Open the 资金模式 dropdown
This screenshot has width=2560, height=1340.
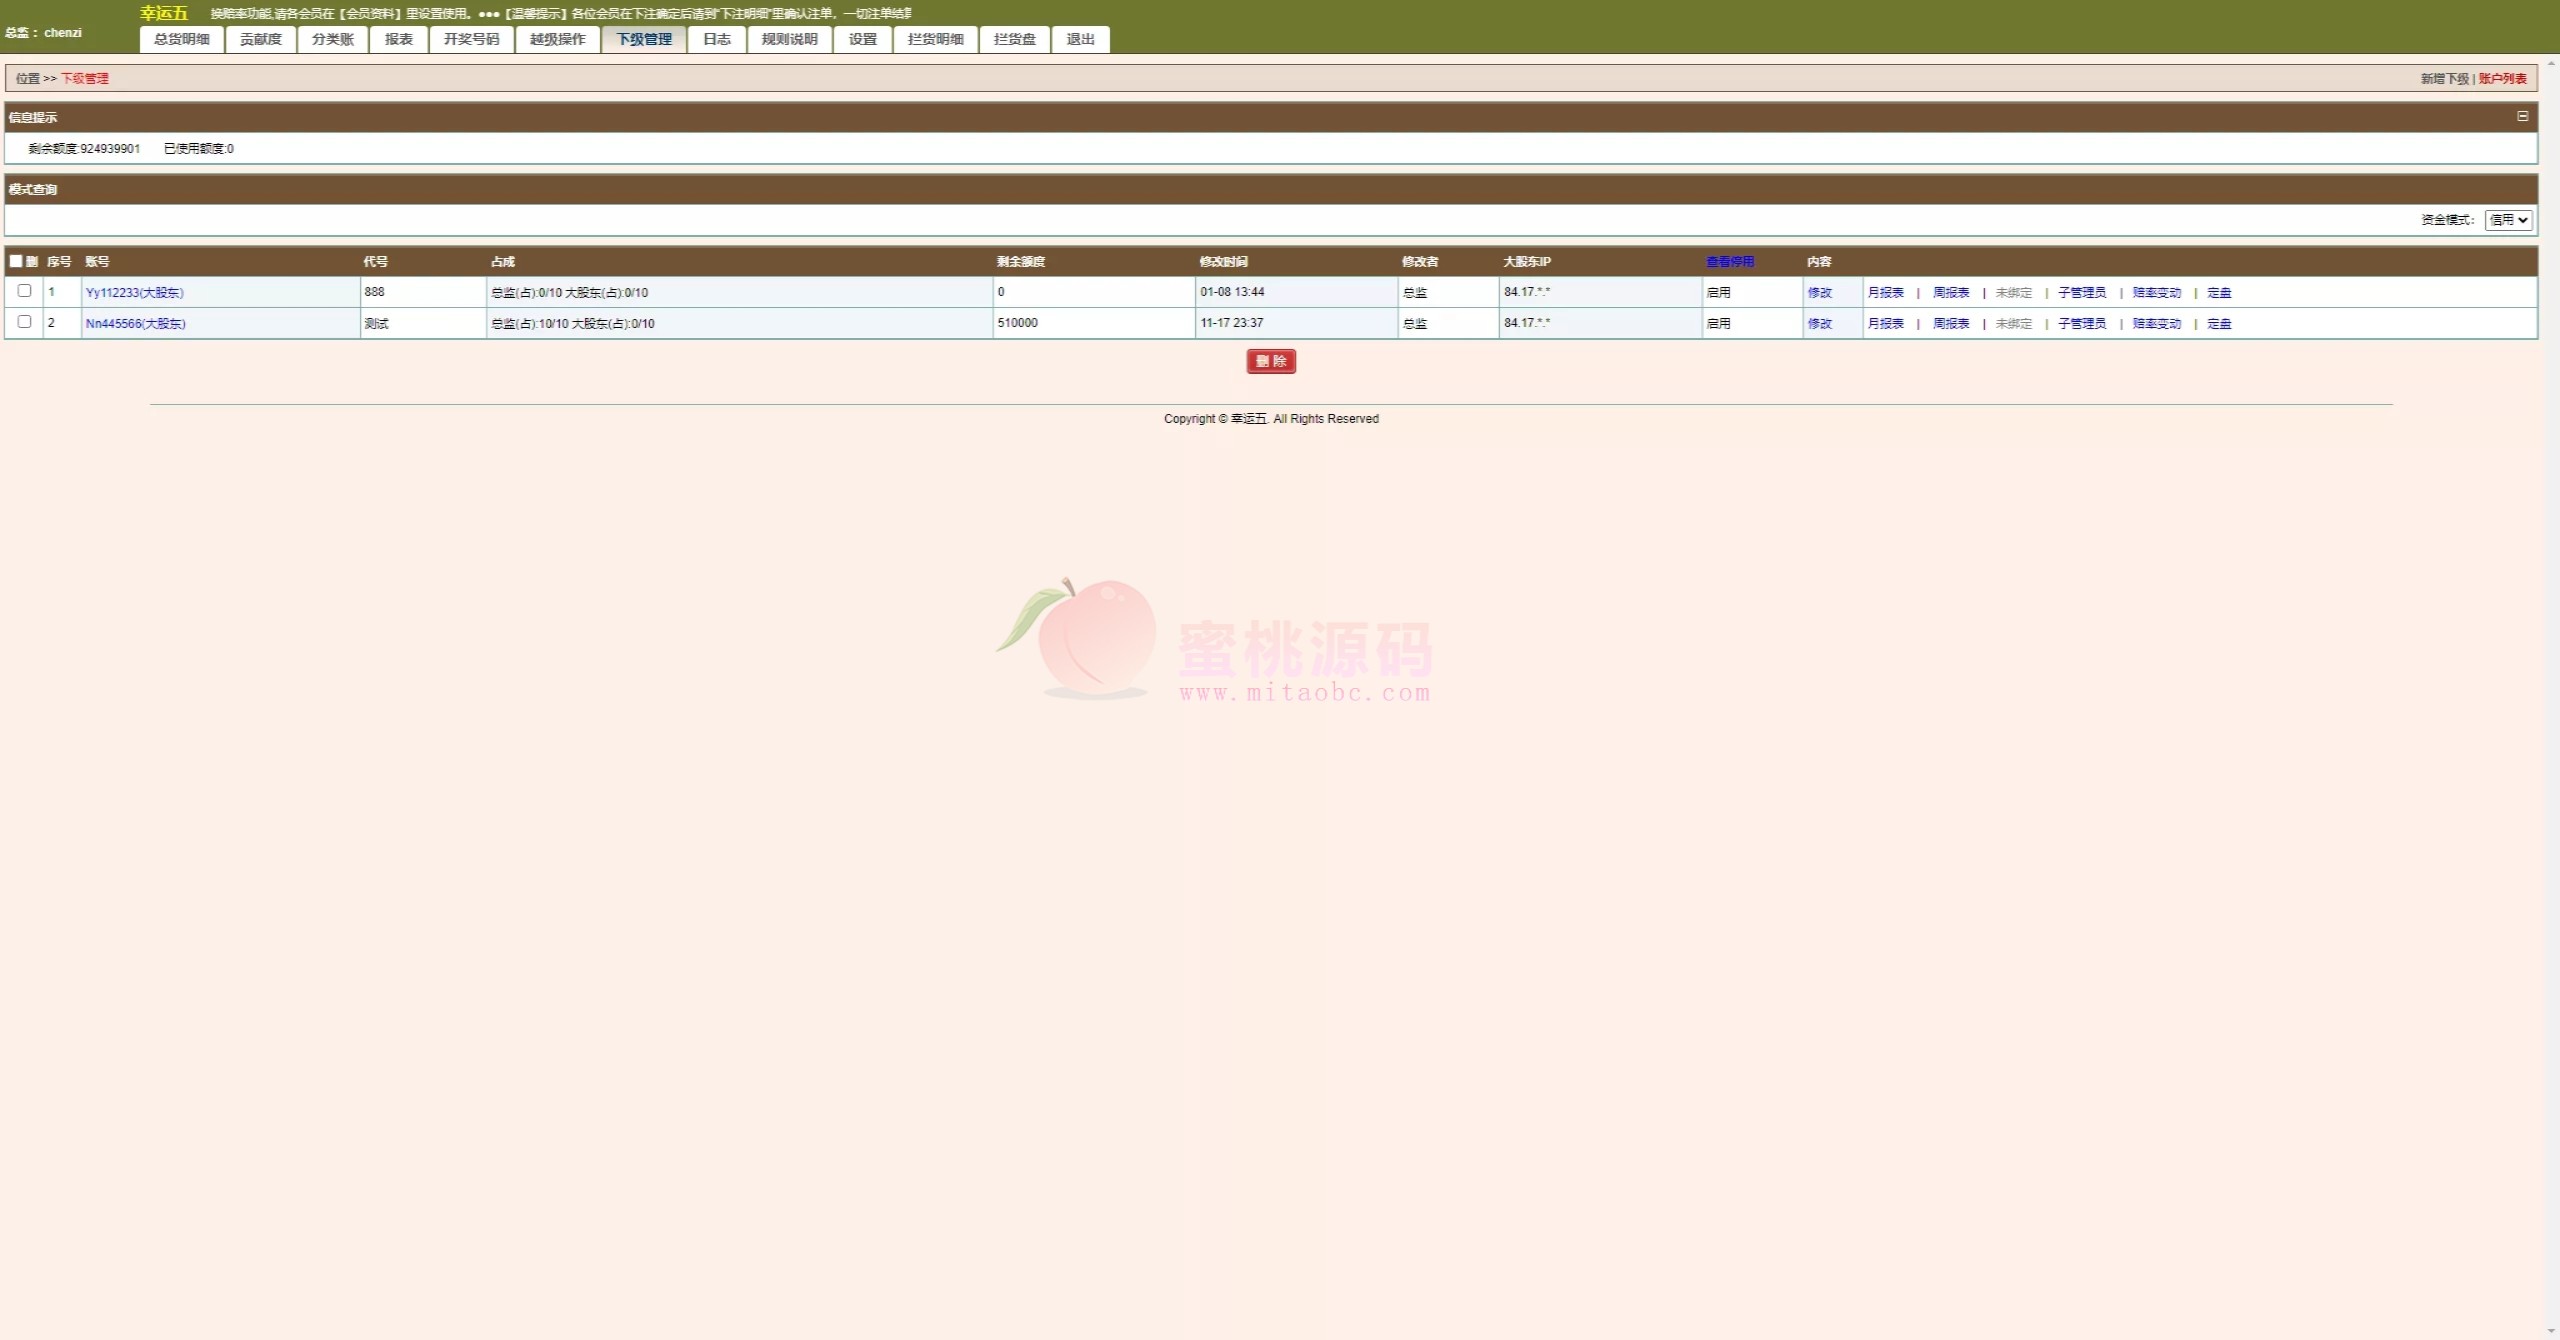tap(2507, 220)
